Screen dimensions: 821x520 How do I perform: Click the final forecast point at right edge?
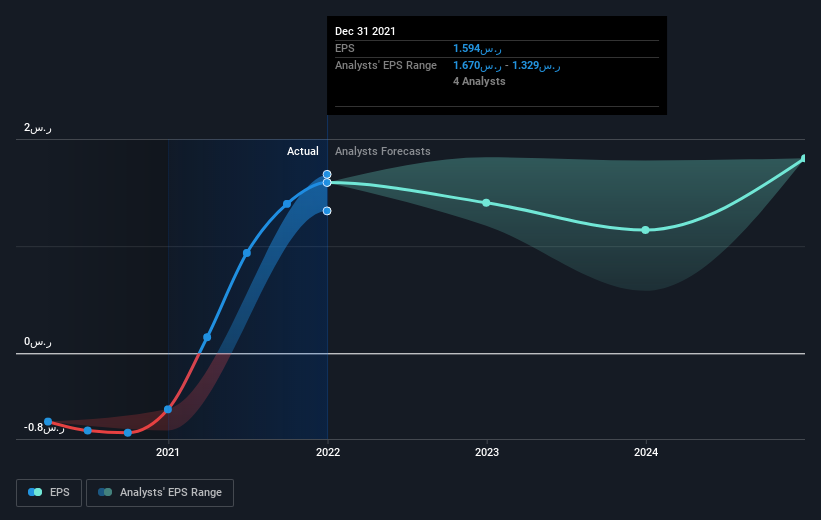(804, 158)
